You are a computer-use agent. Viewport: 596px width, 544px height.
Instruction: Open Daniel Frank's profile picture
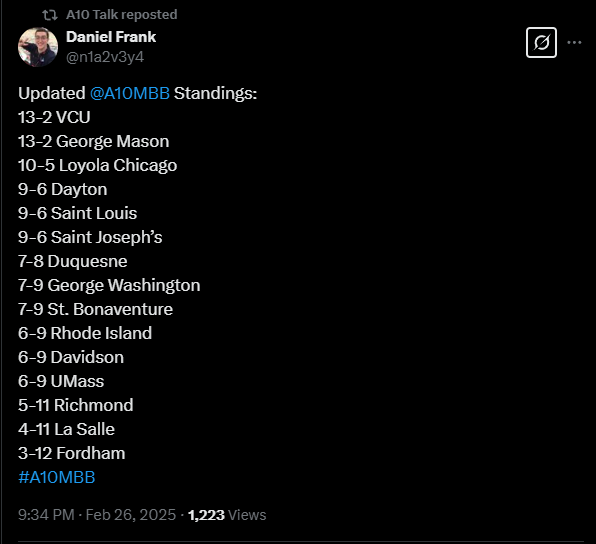[x=38, y=47]
